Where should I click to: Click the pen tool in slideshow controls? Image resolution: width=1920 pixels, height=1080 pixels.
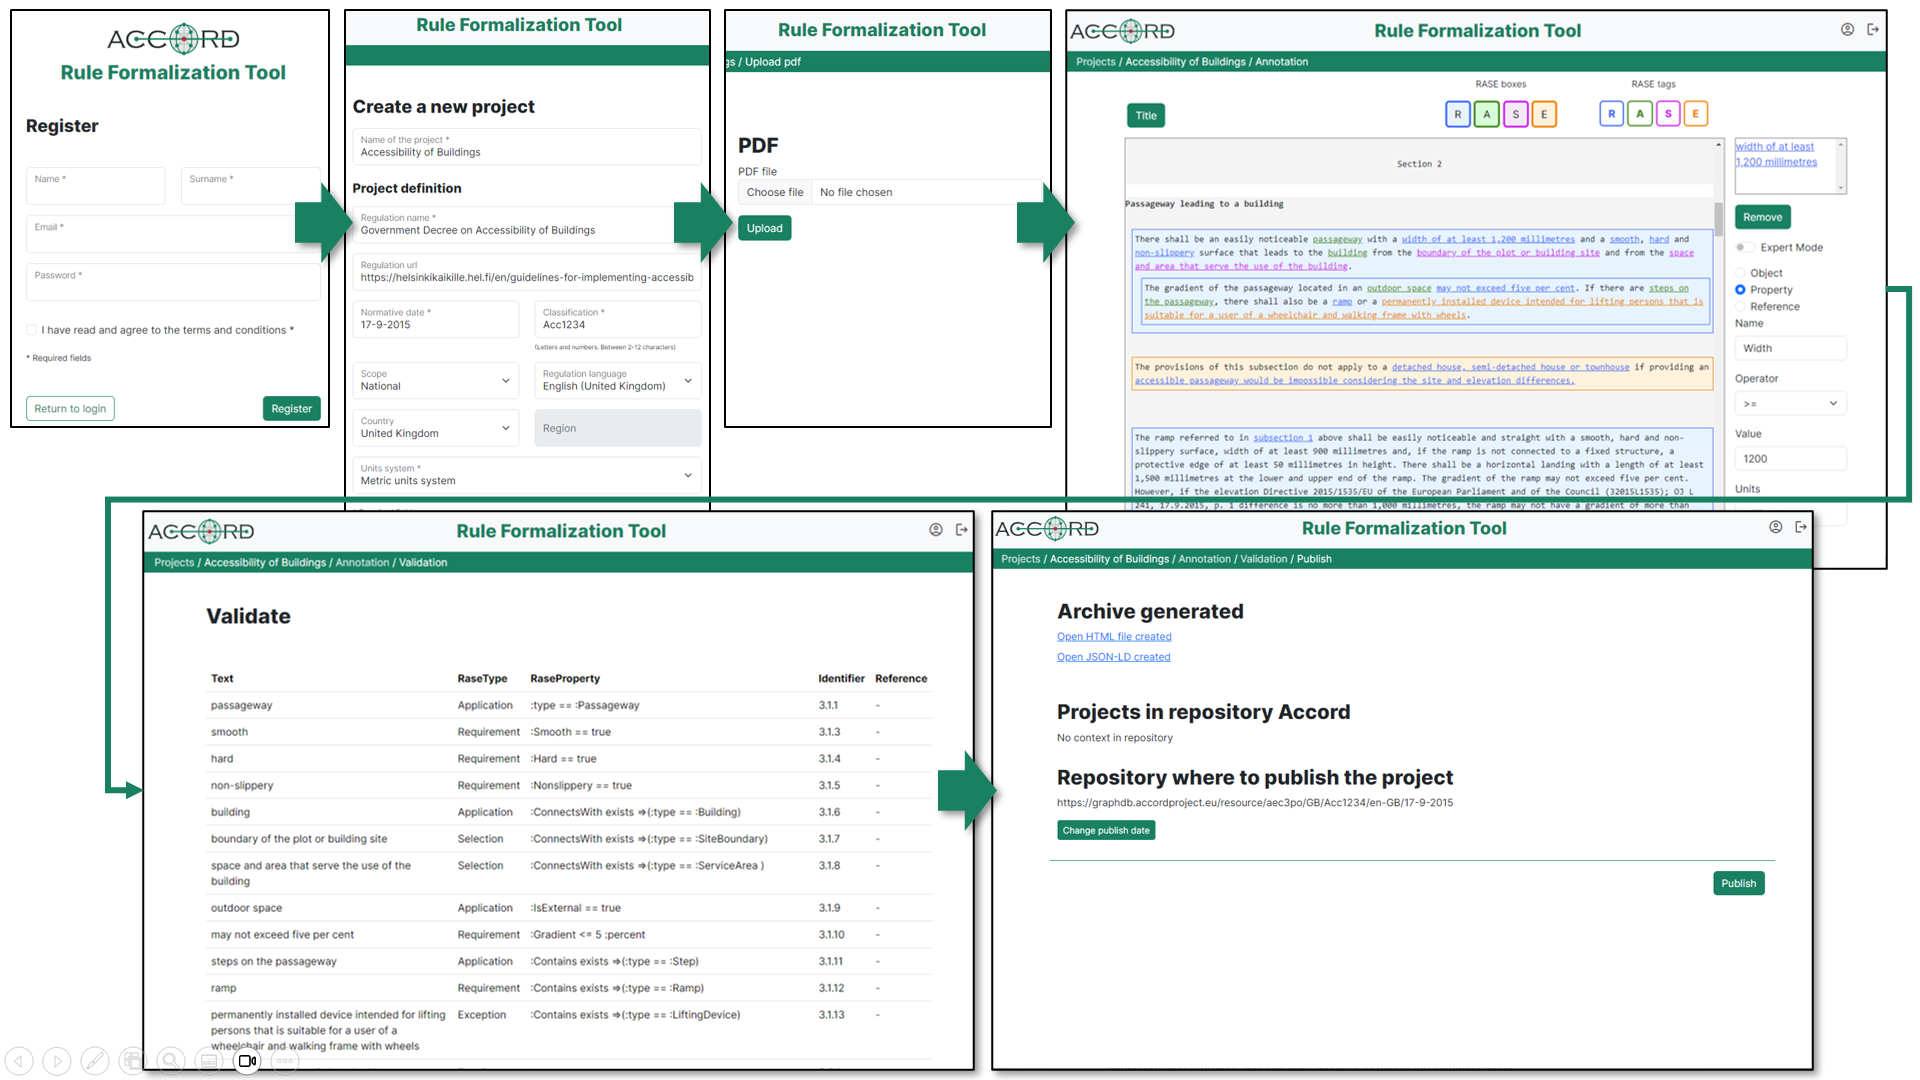pos(95,1061)
